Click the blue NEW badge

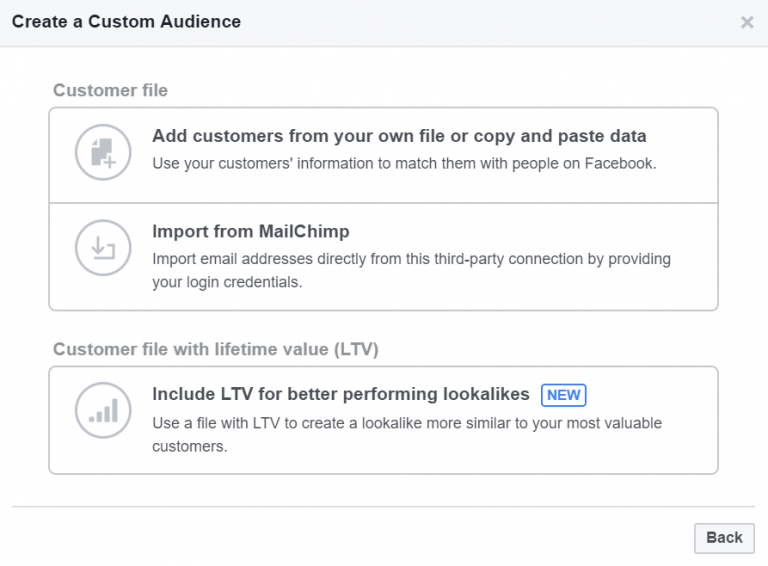point(563,395)
